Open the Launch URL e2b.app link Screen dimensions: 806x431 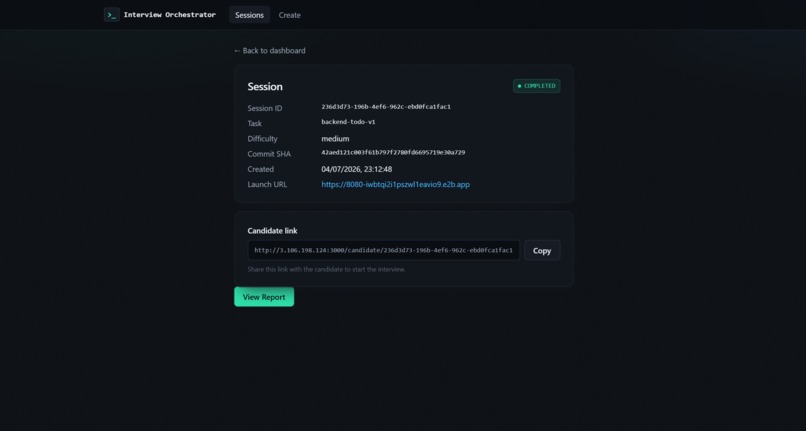[395, 184]
